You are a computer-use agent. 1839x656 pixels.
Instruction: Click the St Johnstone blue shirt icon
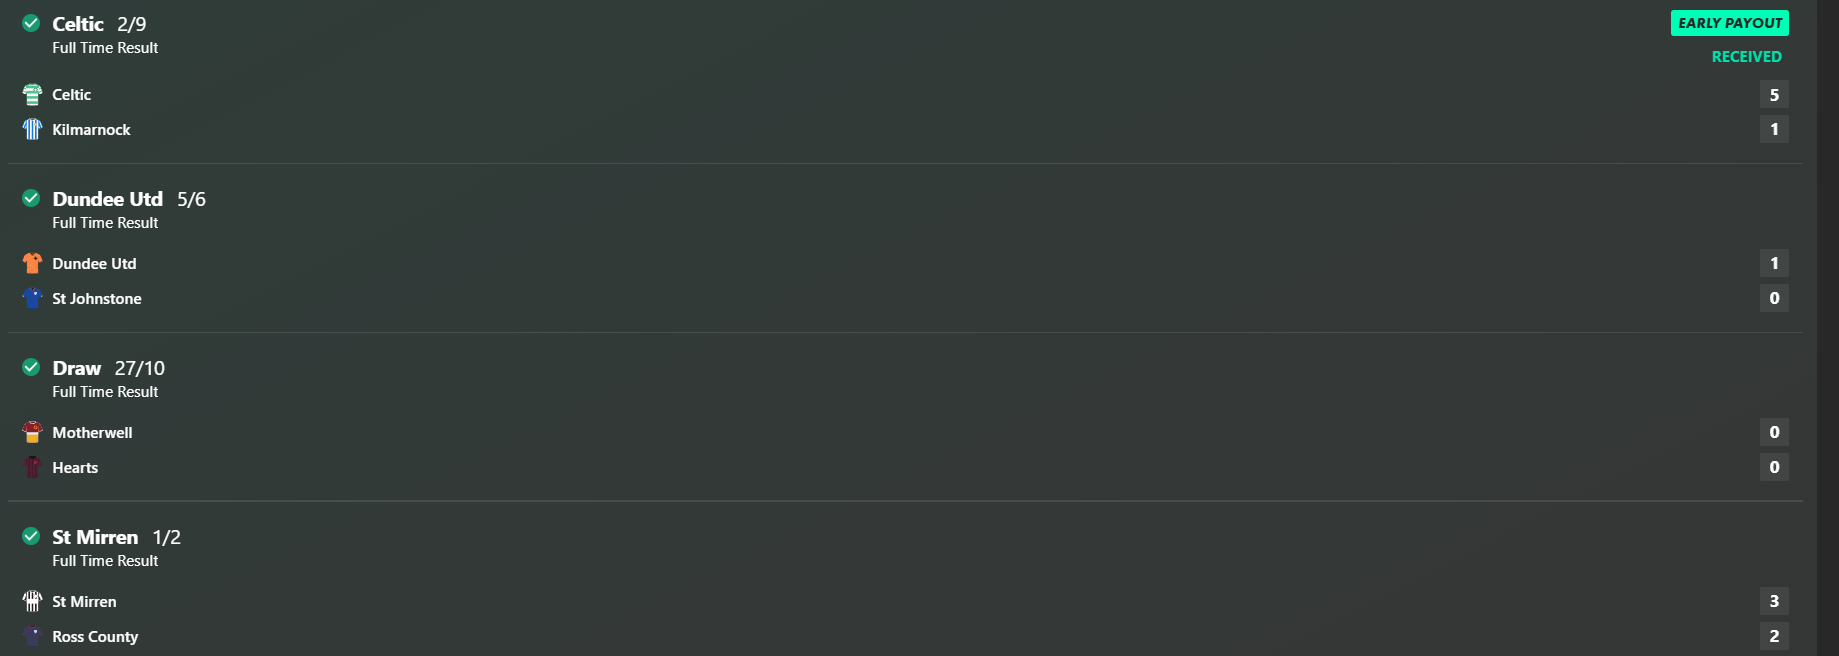(32, 298)
